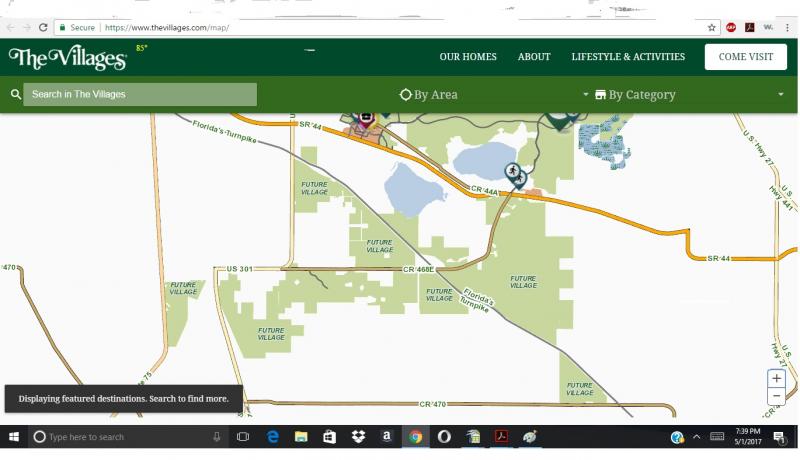
Task: Click the Displaying featured destinations notice
Action: tap(123, 399)
